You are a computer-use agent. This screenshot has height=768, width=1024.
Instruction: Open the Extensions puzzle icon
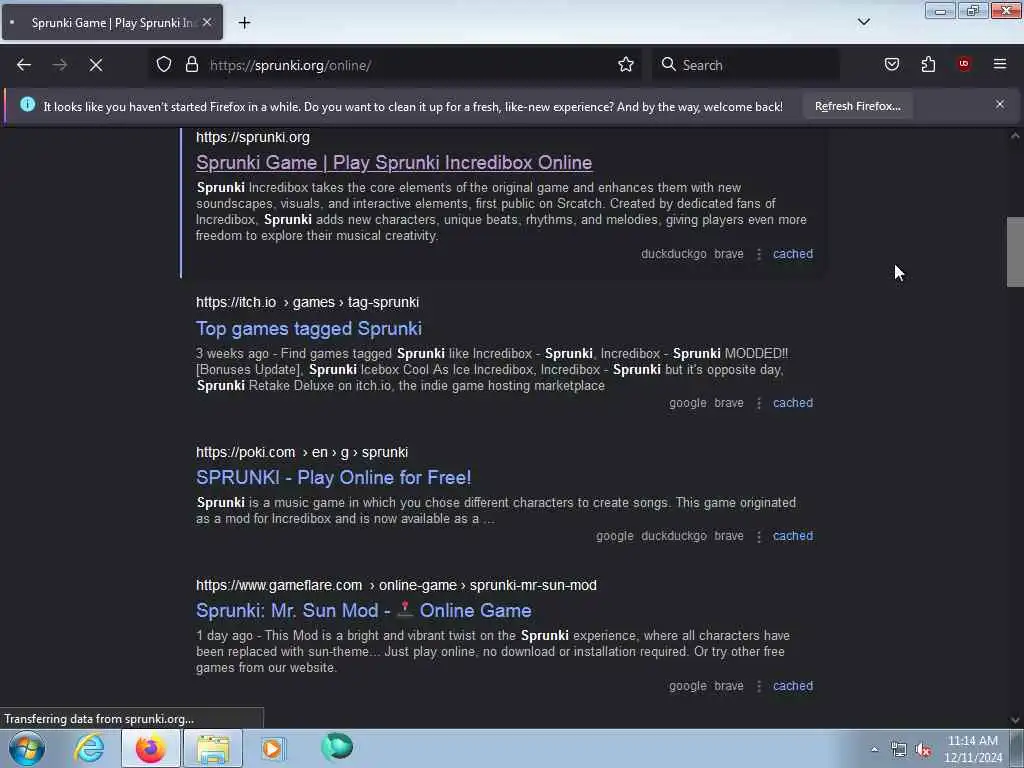tap(928, 65)
